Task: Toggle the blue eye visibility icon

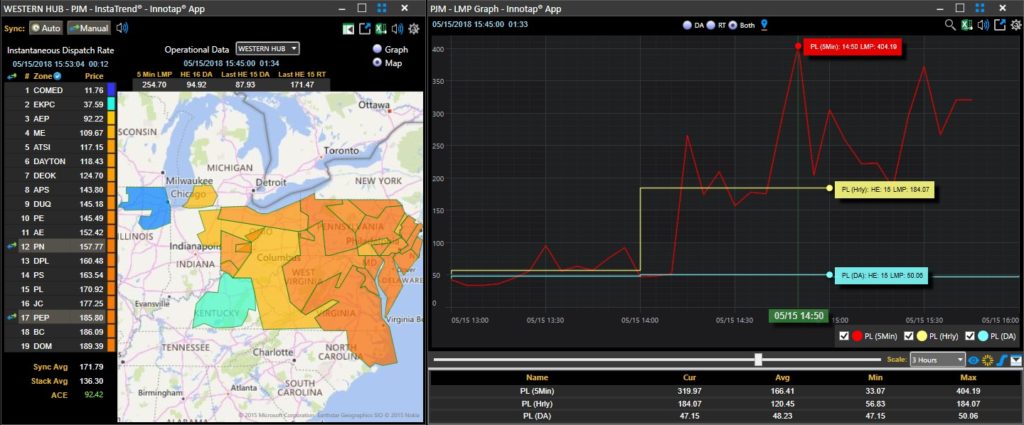Action: click(x=974, y=360)
